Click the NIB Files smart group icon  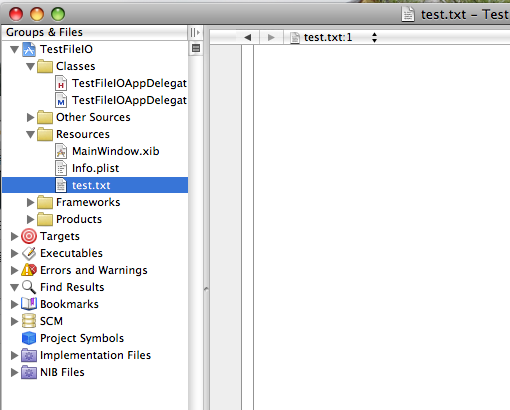point(29,372)
